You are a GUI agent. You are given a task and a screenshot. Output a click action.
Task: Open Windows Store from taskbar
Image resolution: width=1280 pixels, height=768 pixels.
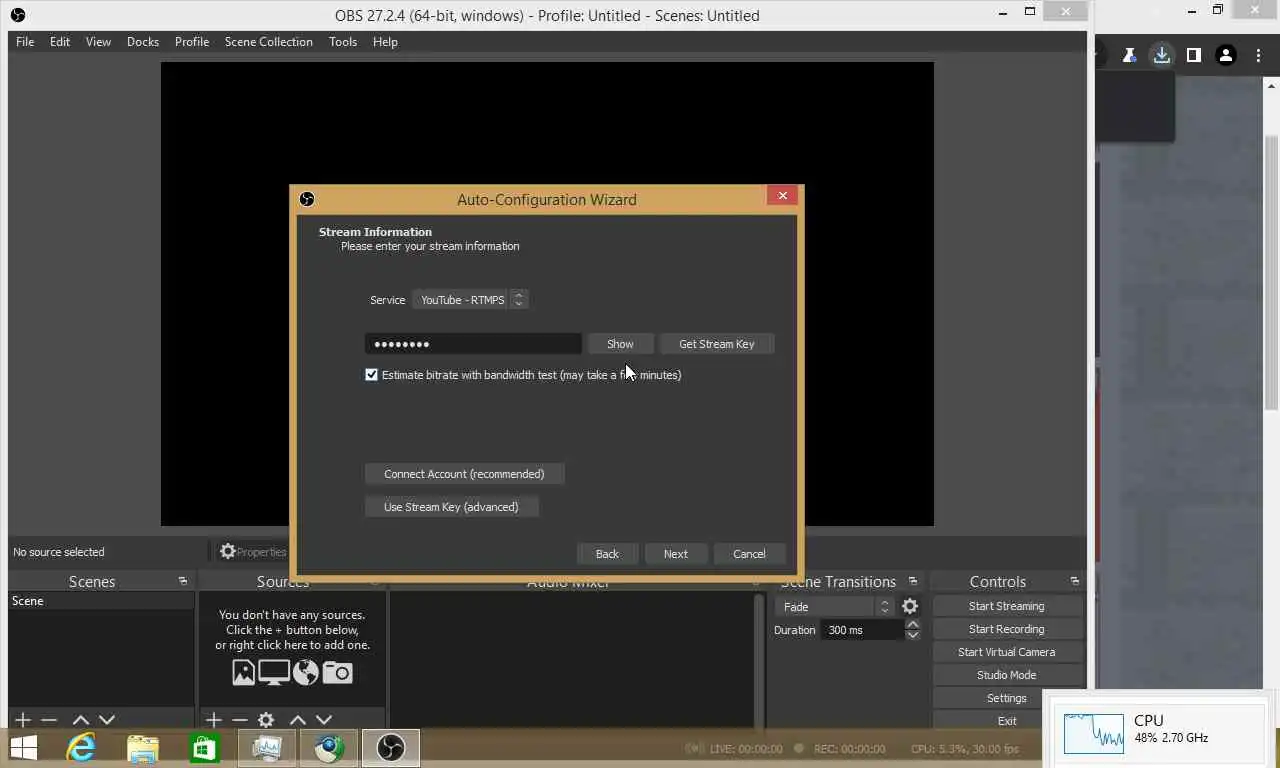[204, 747]
